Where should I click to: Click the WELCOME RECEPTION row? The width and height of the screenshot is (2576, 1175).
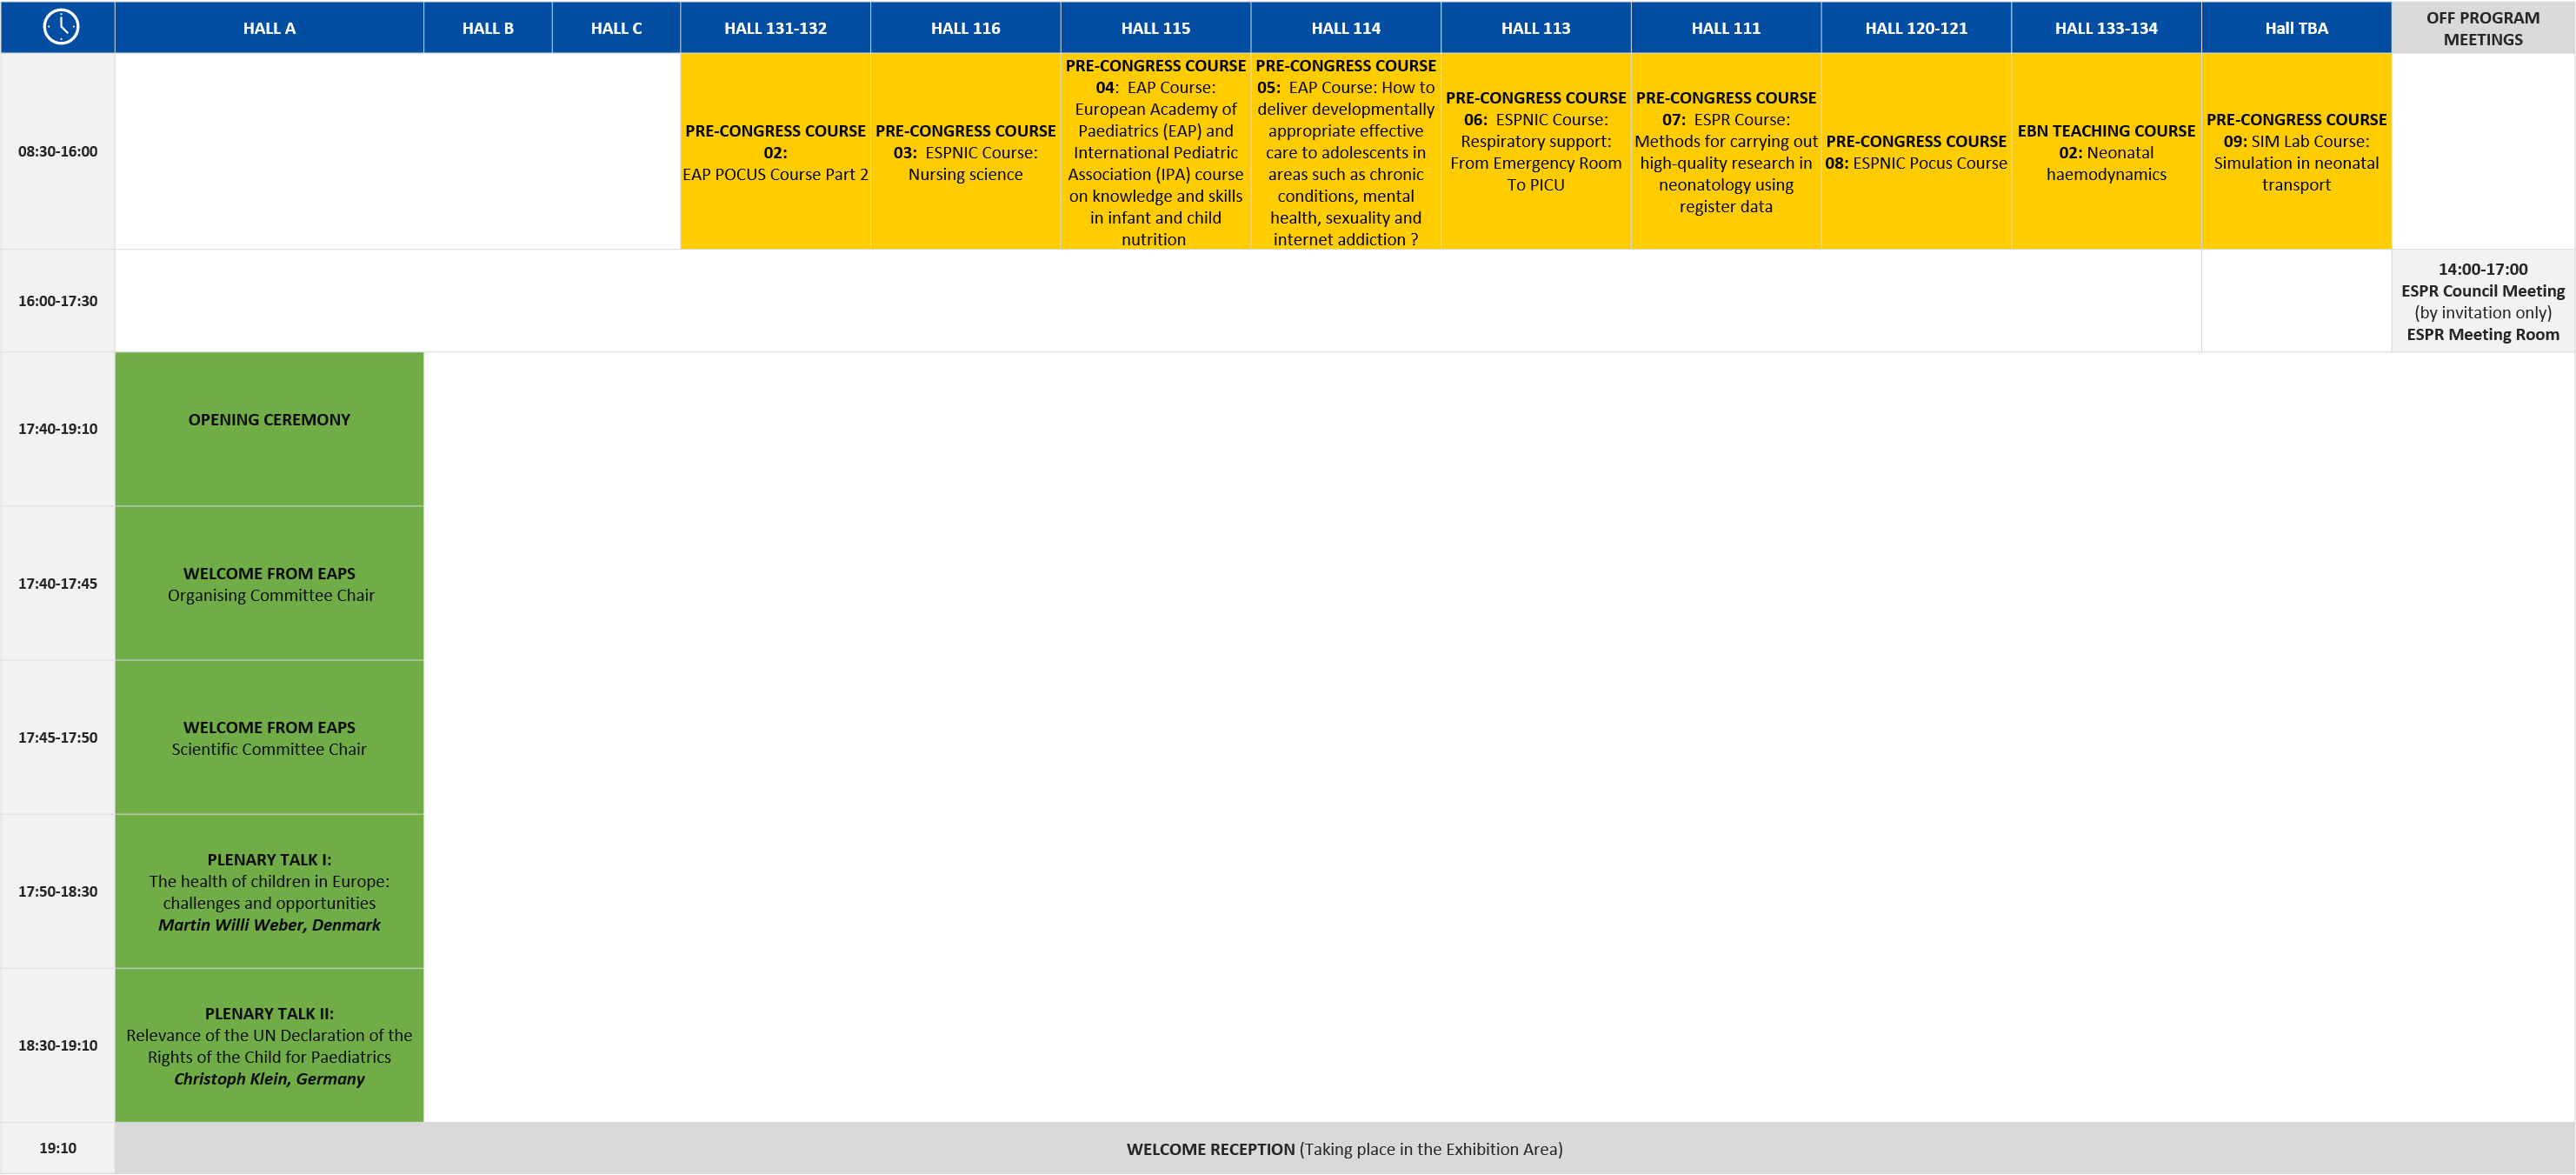coord(1345,1149)
